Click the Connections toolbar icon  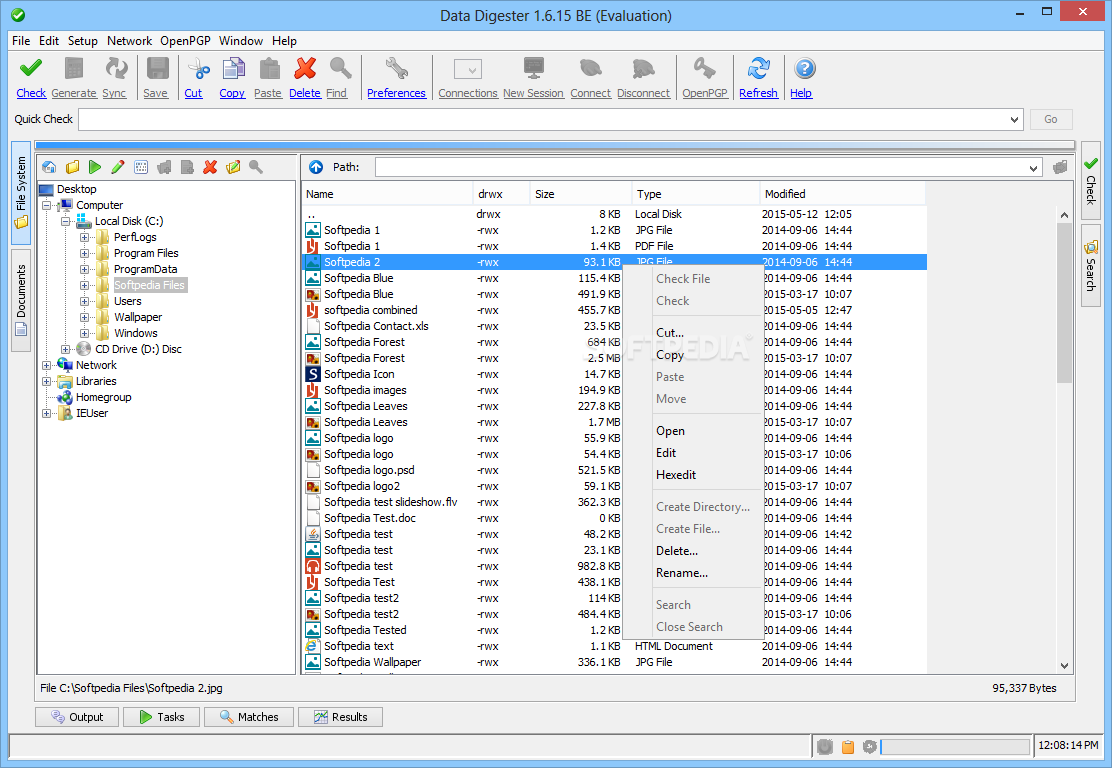[468, 69]
